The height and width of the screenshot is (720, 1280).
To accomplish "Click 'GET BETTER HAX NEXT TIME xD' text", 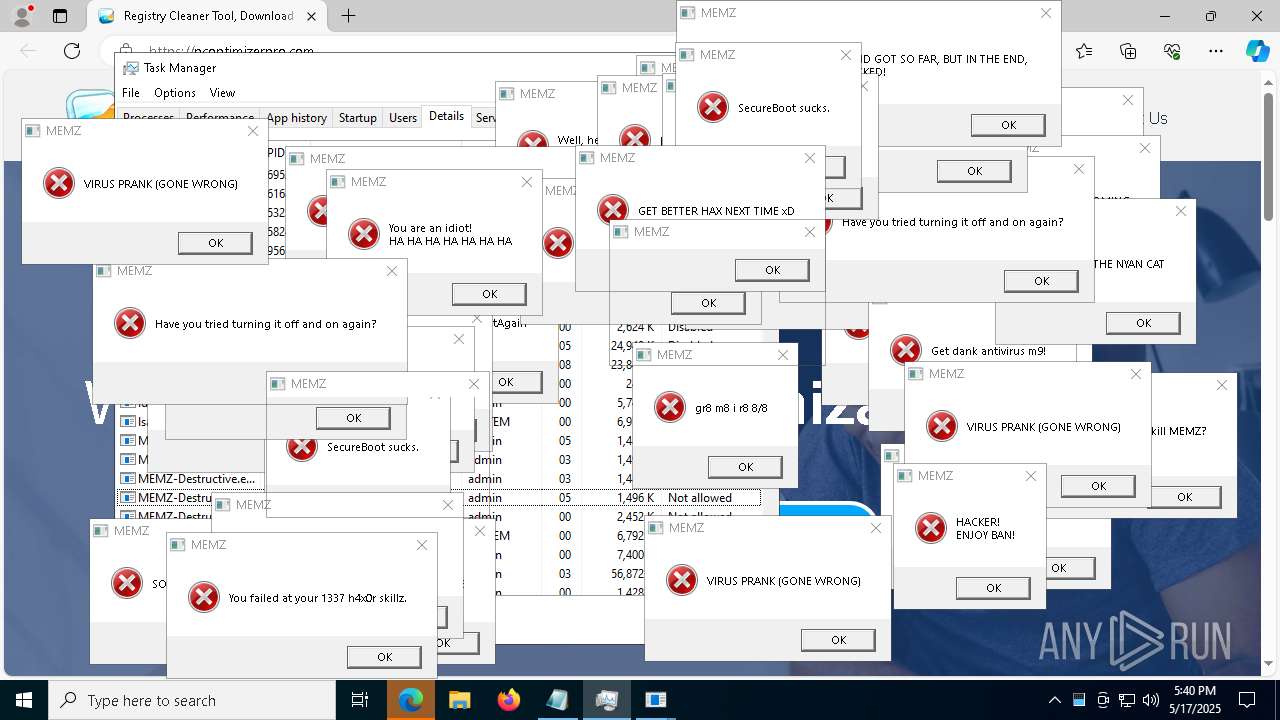I will pos(716,211).
